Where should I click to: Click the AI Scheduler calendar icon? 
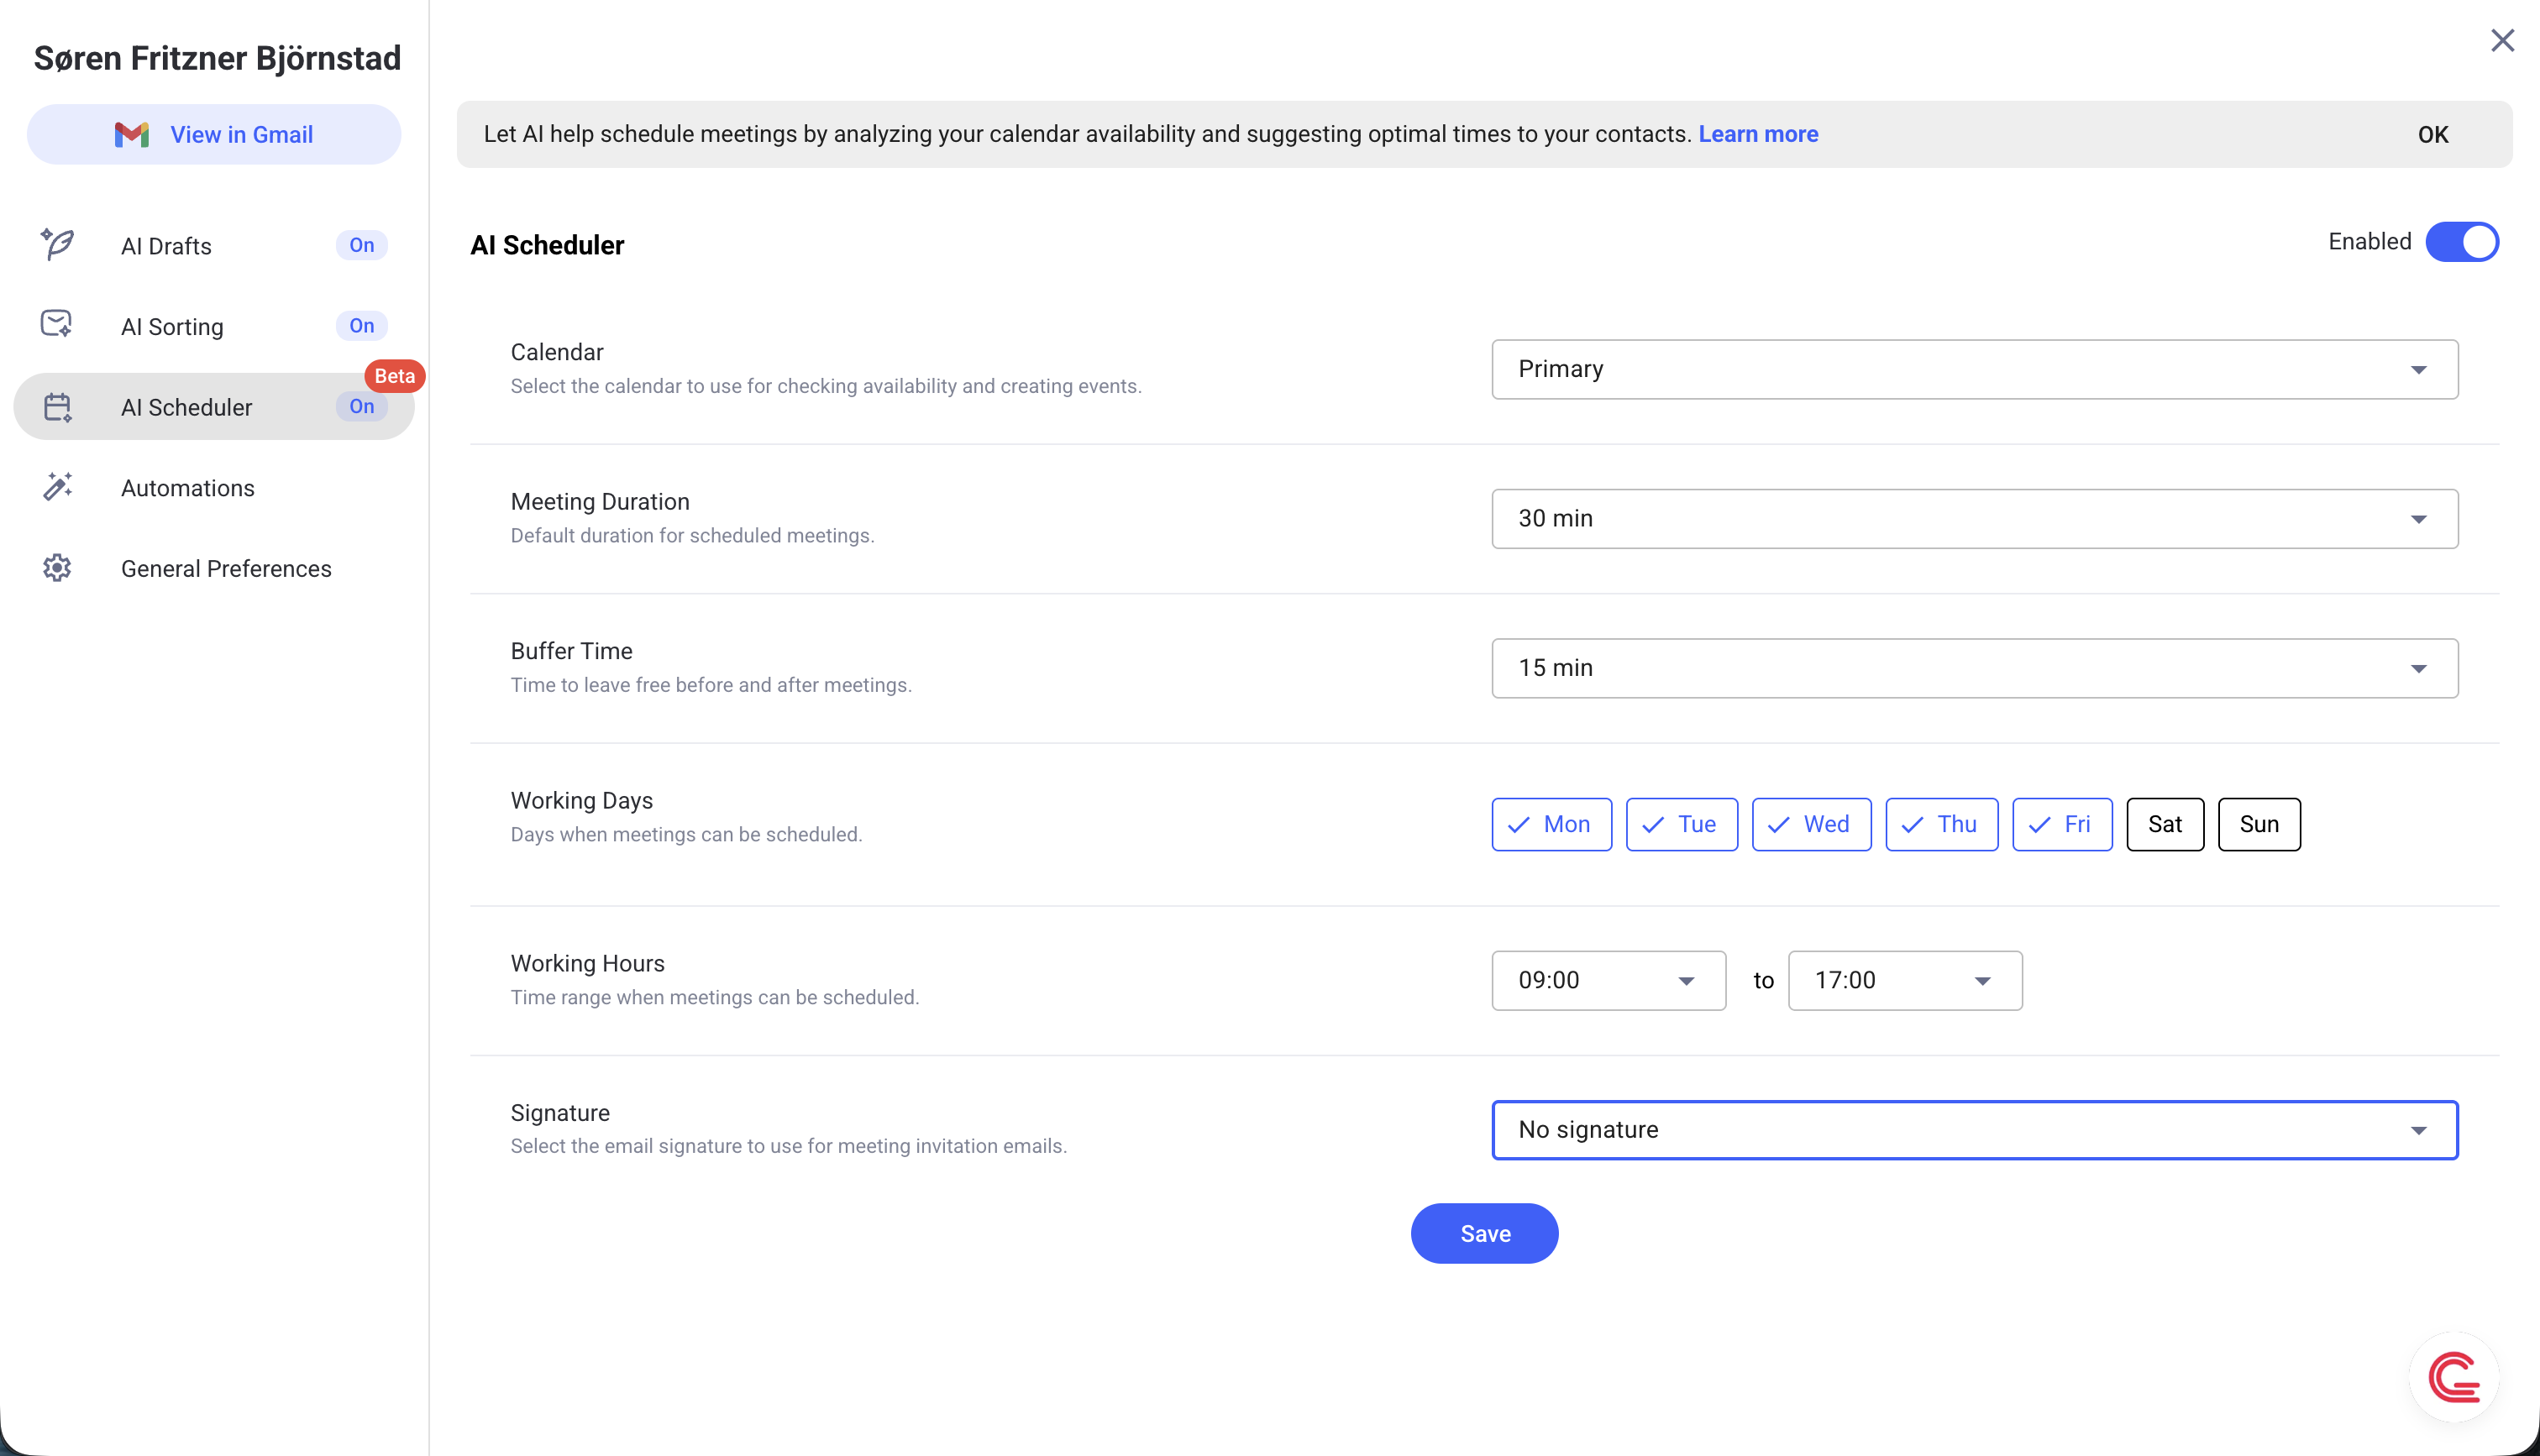point(57,407)
